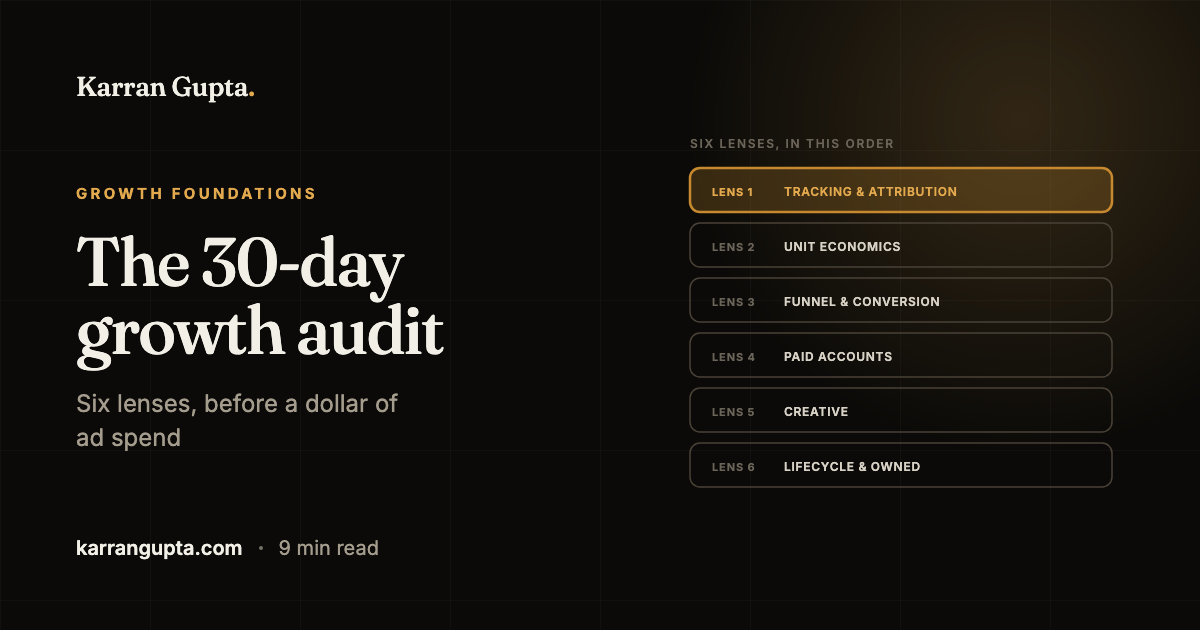
Task: Select the Lens 6 Lifecycle & Owned card
Action: point(901,465)
